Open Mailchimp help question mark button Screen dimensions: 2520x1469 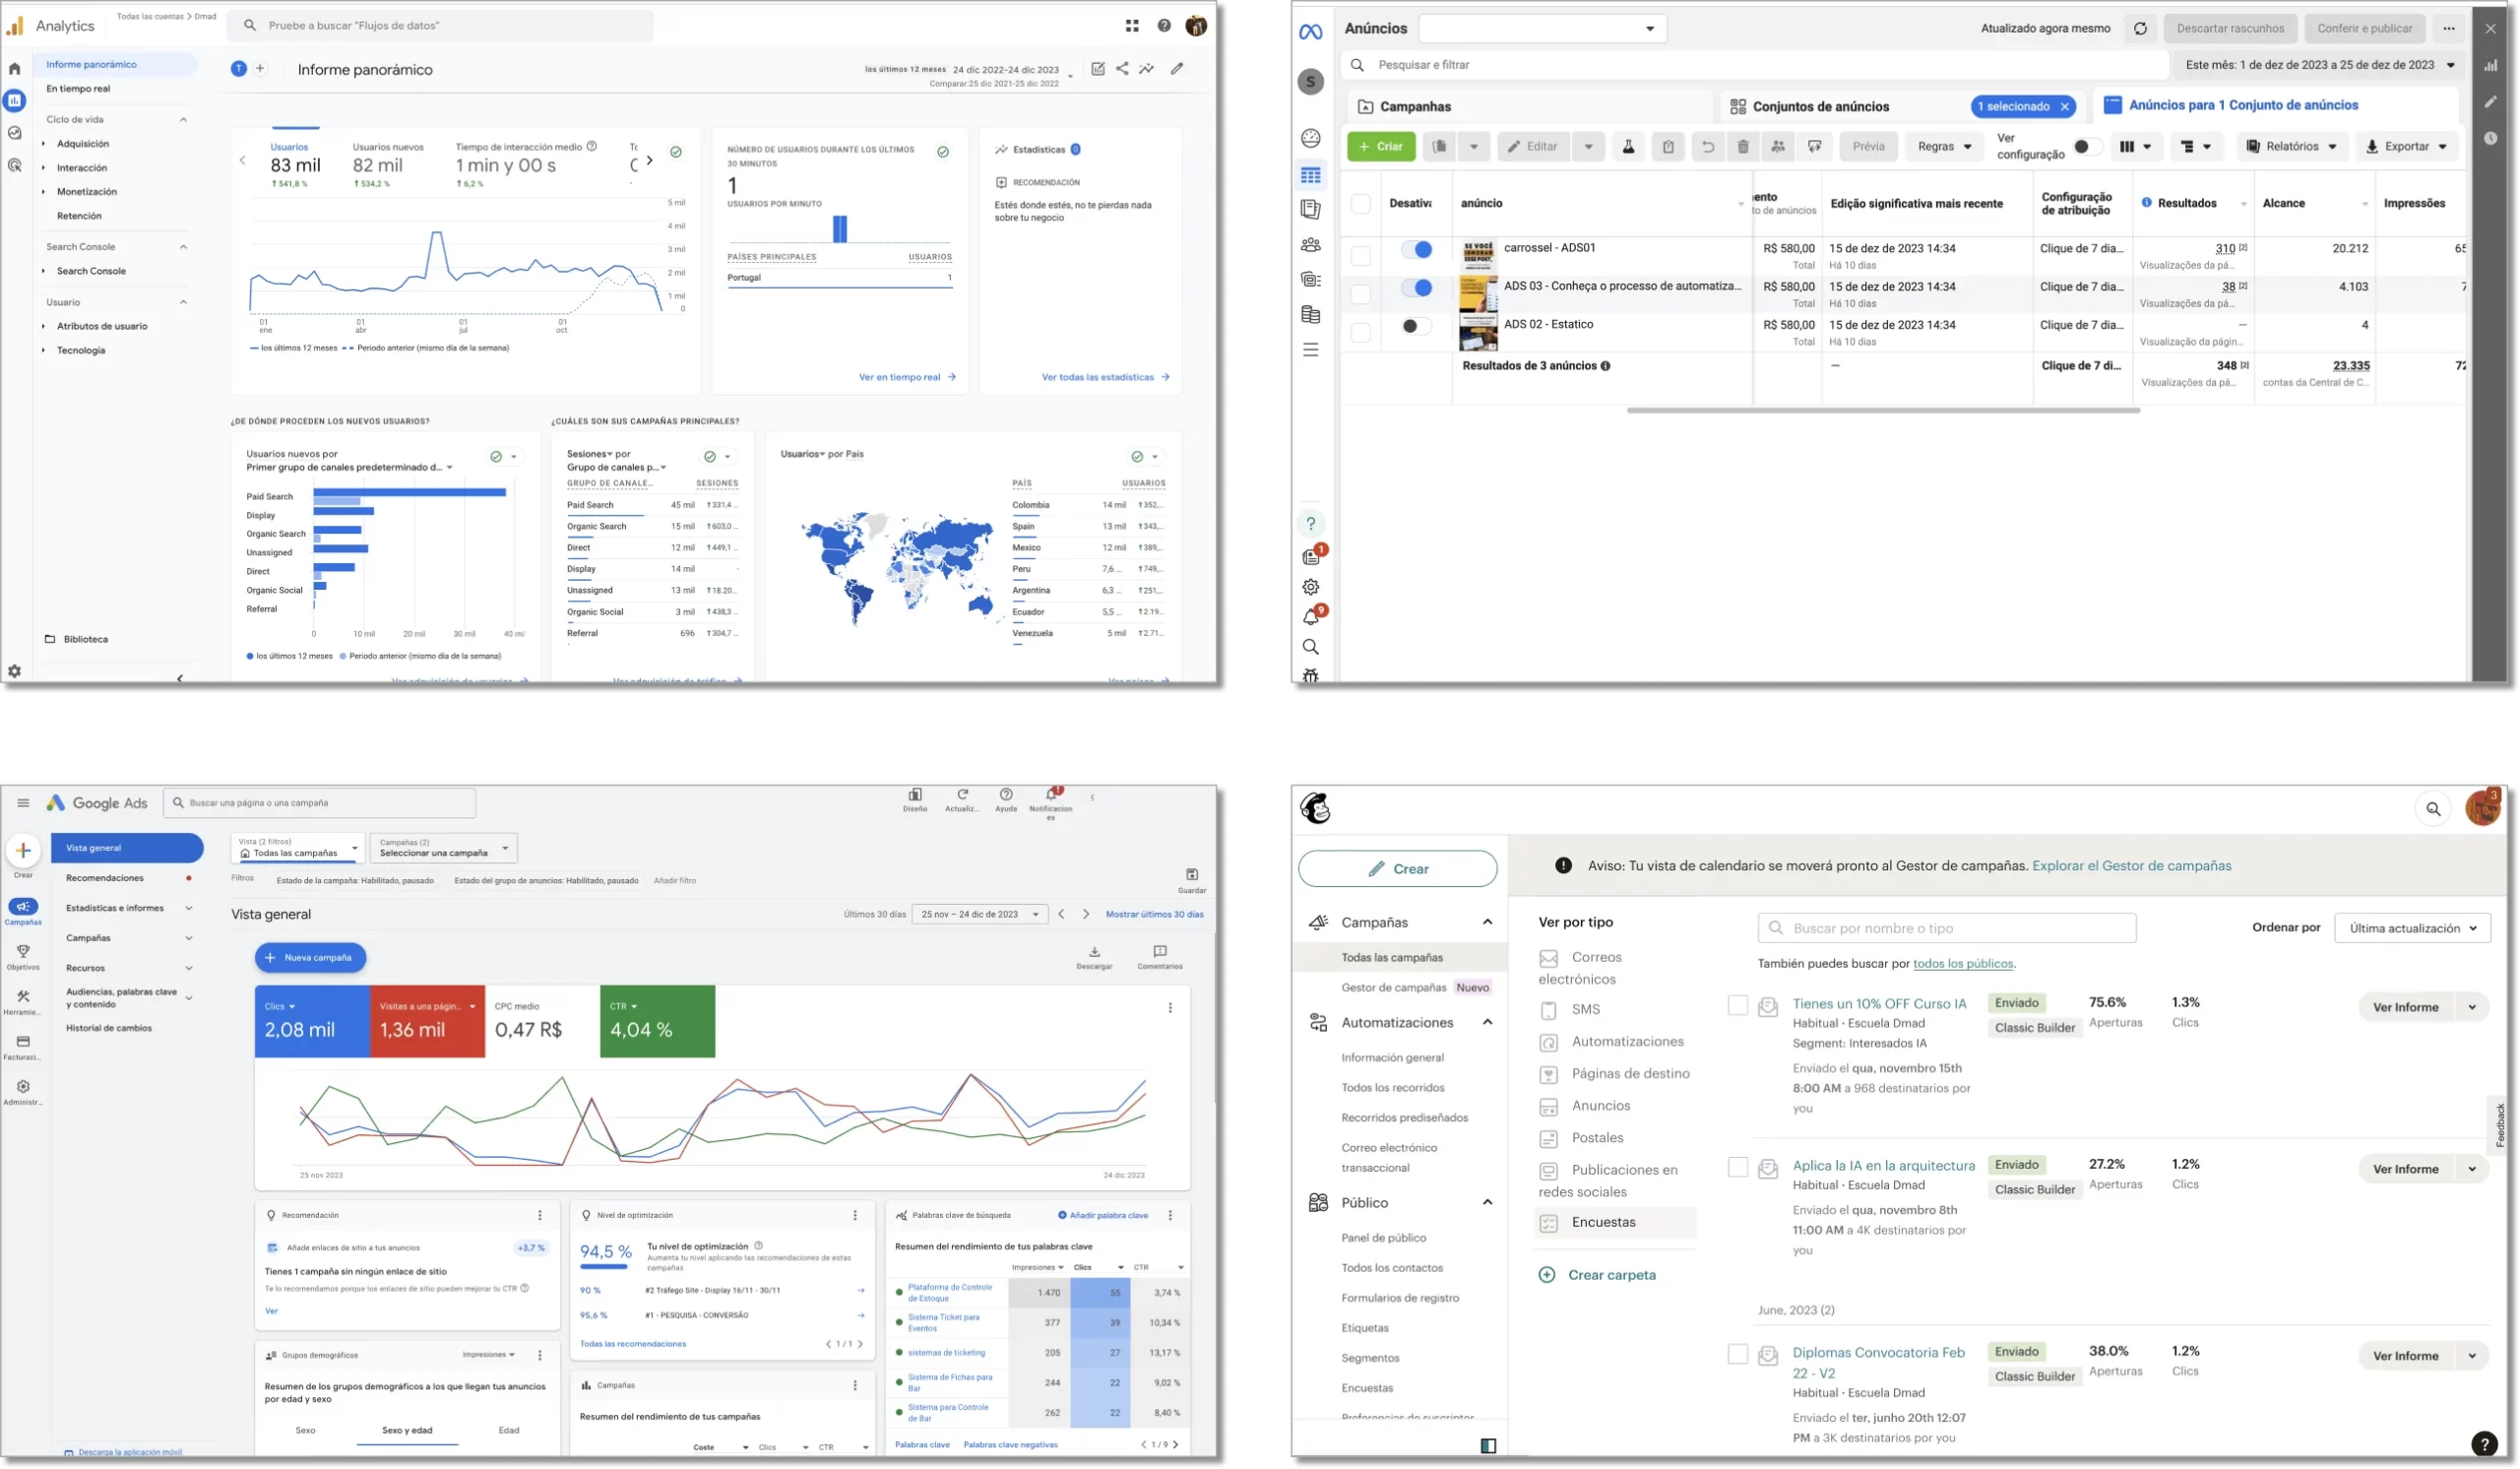click(2484, 1443)
